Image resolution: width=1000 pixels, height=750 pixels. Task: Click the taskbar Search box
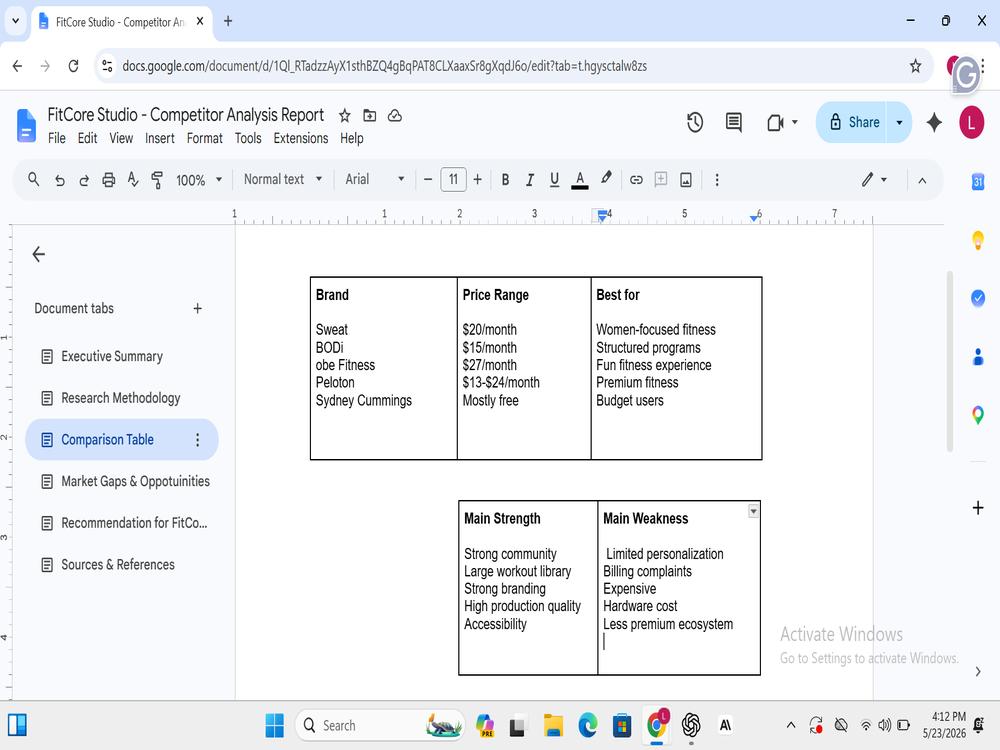tap(379, 725)
